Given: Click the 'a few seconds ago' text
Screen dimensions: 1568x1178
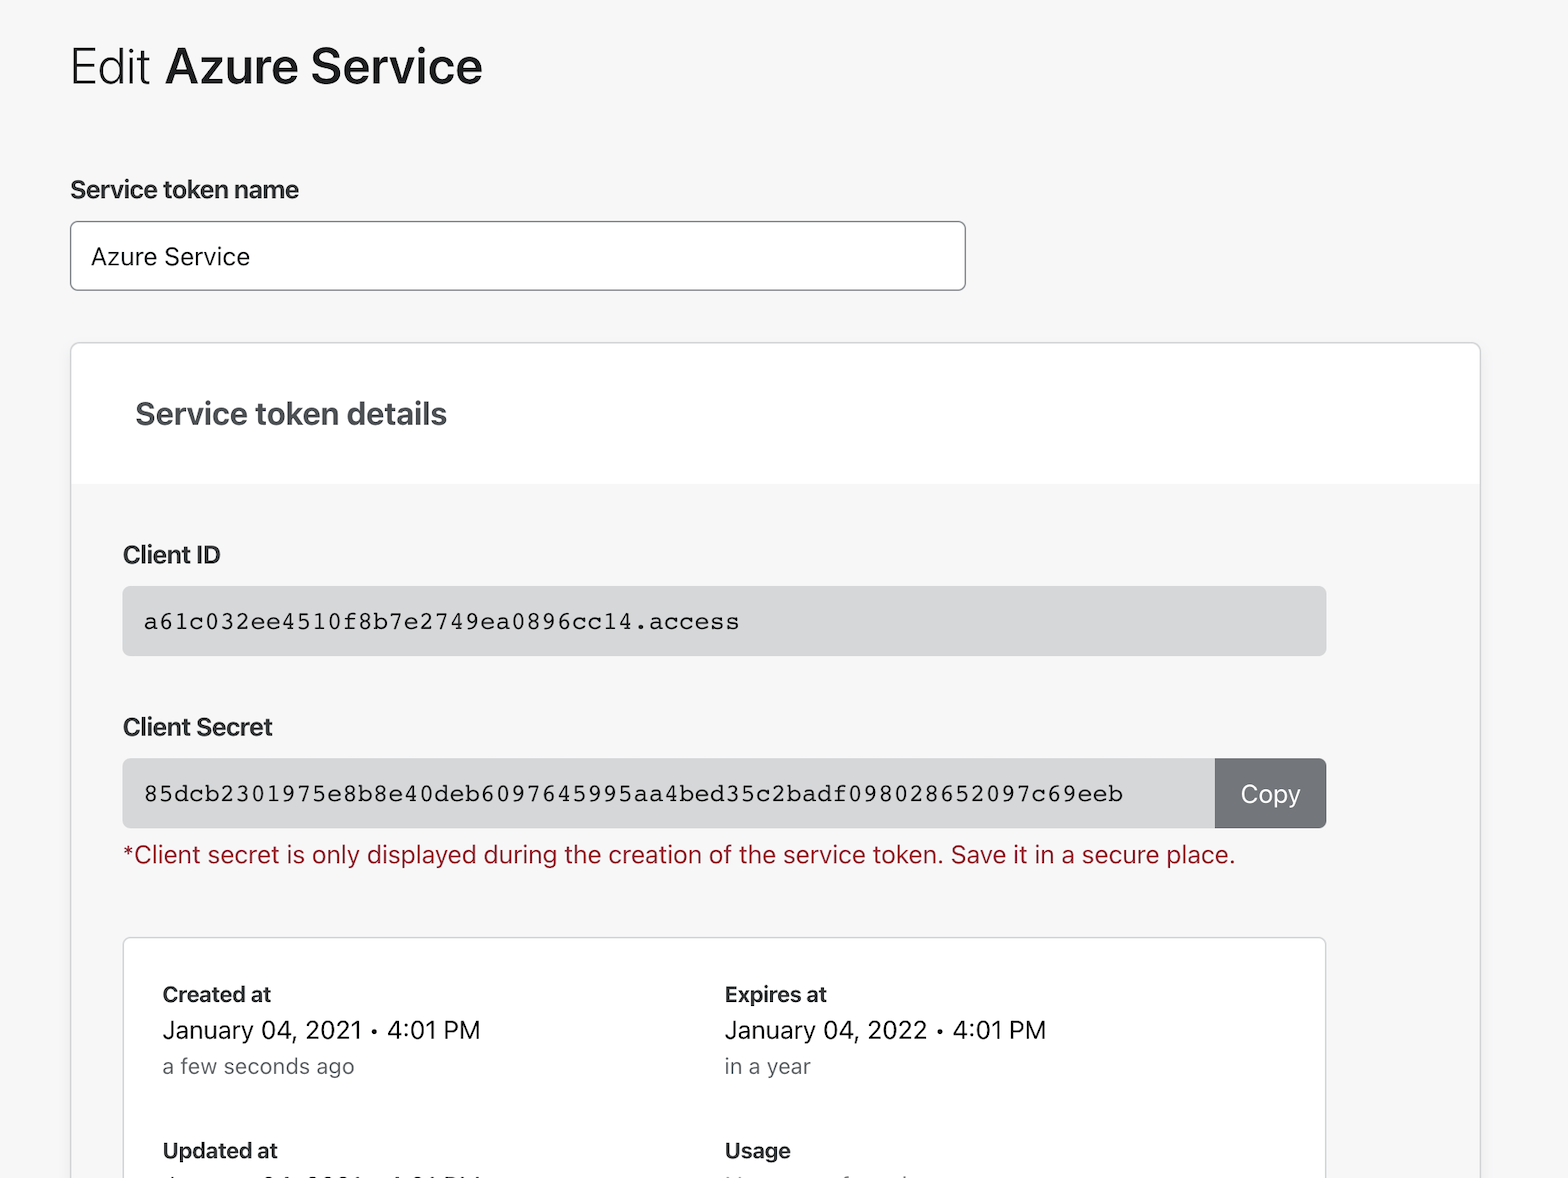Looking at the screenshot, I should point(258,1066).
